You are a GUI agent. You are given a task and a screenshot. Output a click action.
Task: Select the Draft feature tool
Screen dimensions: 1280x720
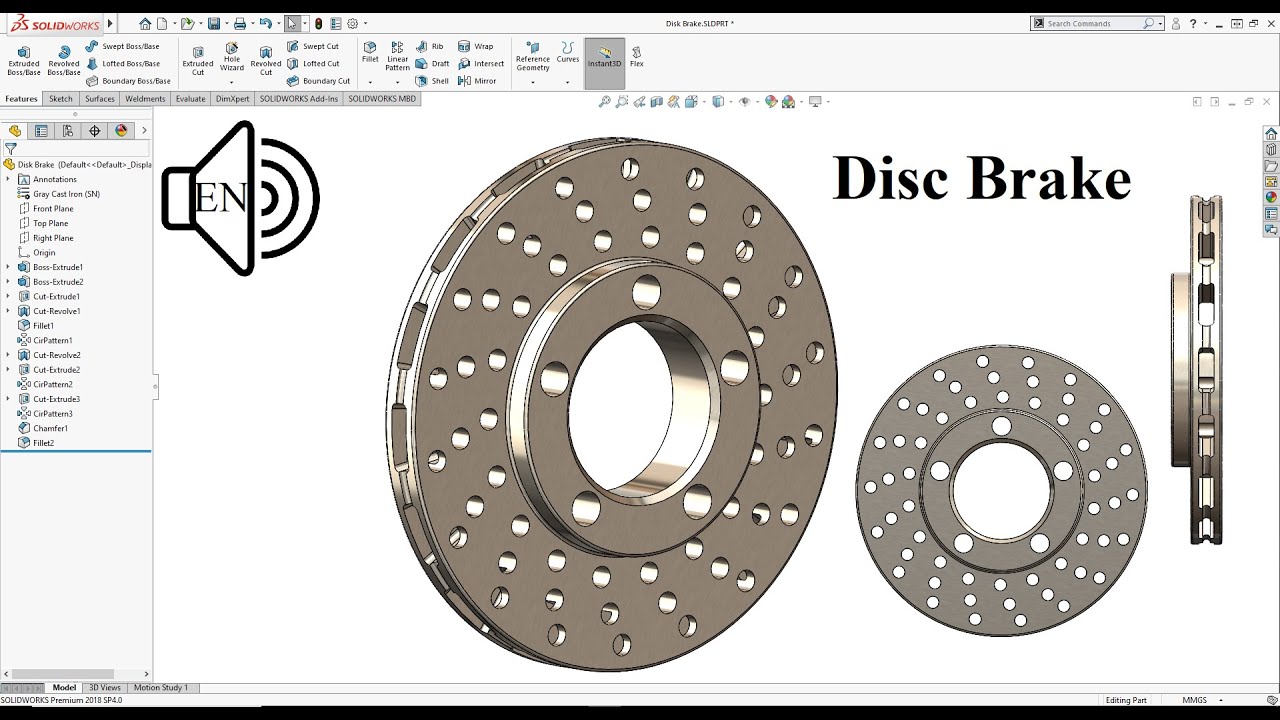(432, 63)
